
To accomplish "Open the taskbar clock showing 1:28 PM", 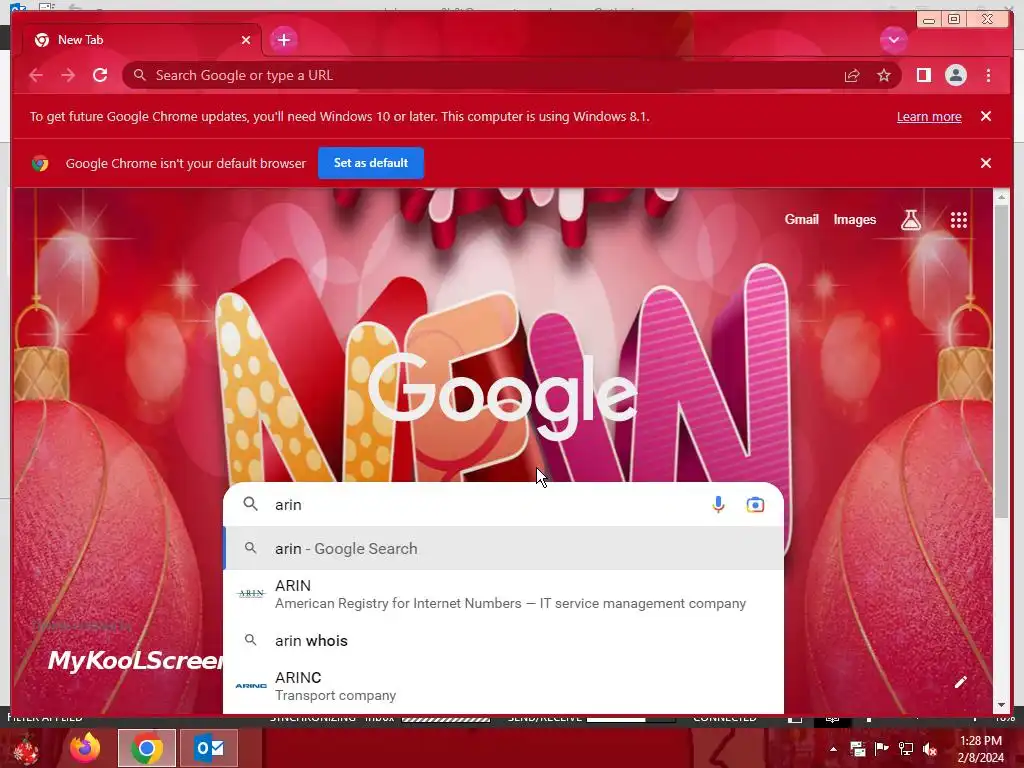I will coord(981,749).
